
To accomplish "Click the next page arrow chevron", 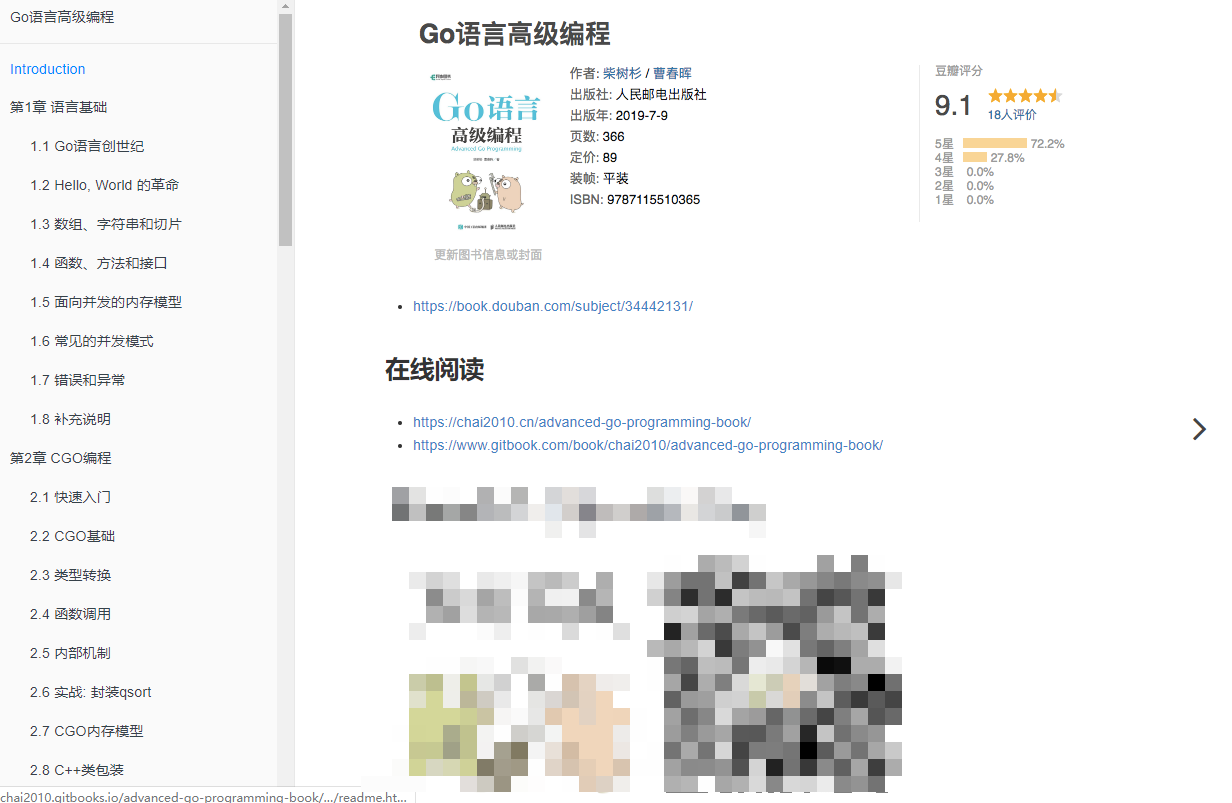I will pyautogui.click(x=1199, y=429).
